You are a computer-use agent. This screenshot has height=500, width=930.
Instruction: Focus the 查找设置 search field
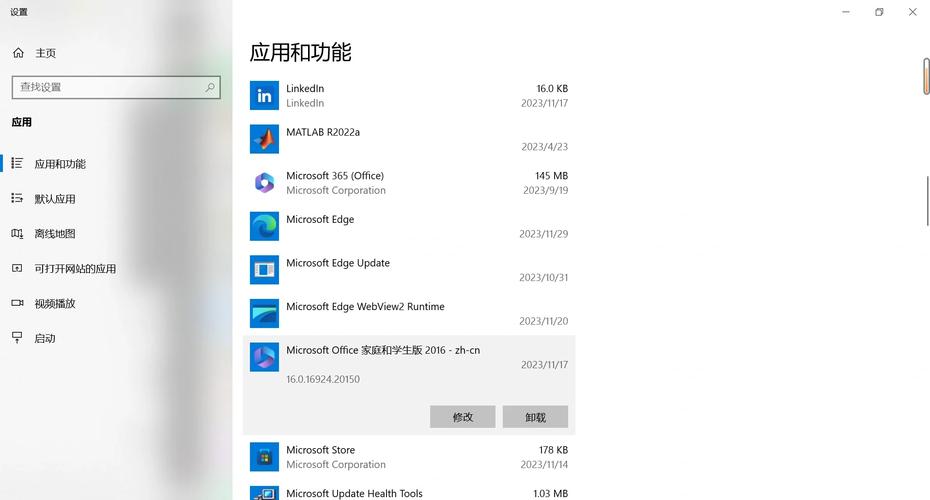pos(116,87)
